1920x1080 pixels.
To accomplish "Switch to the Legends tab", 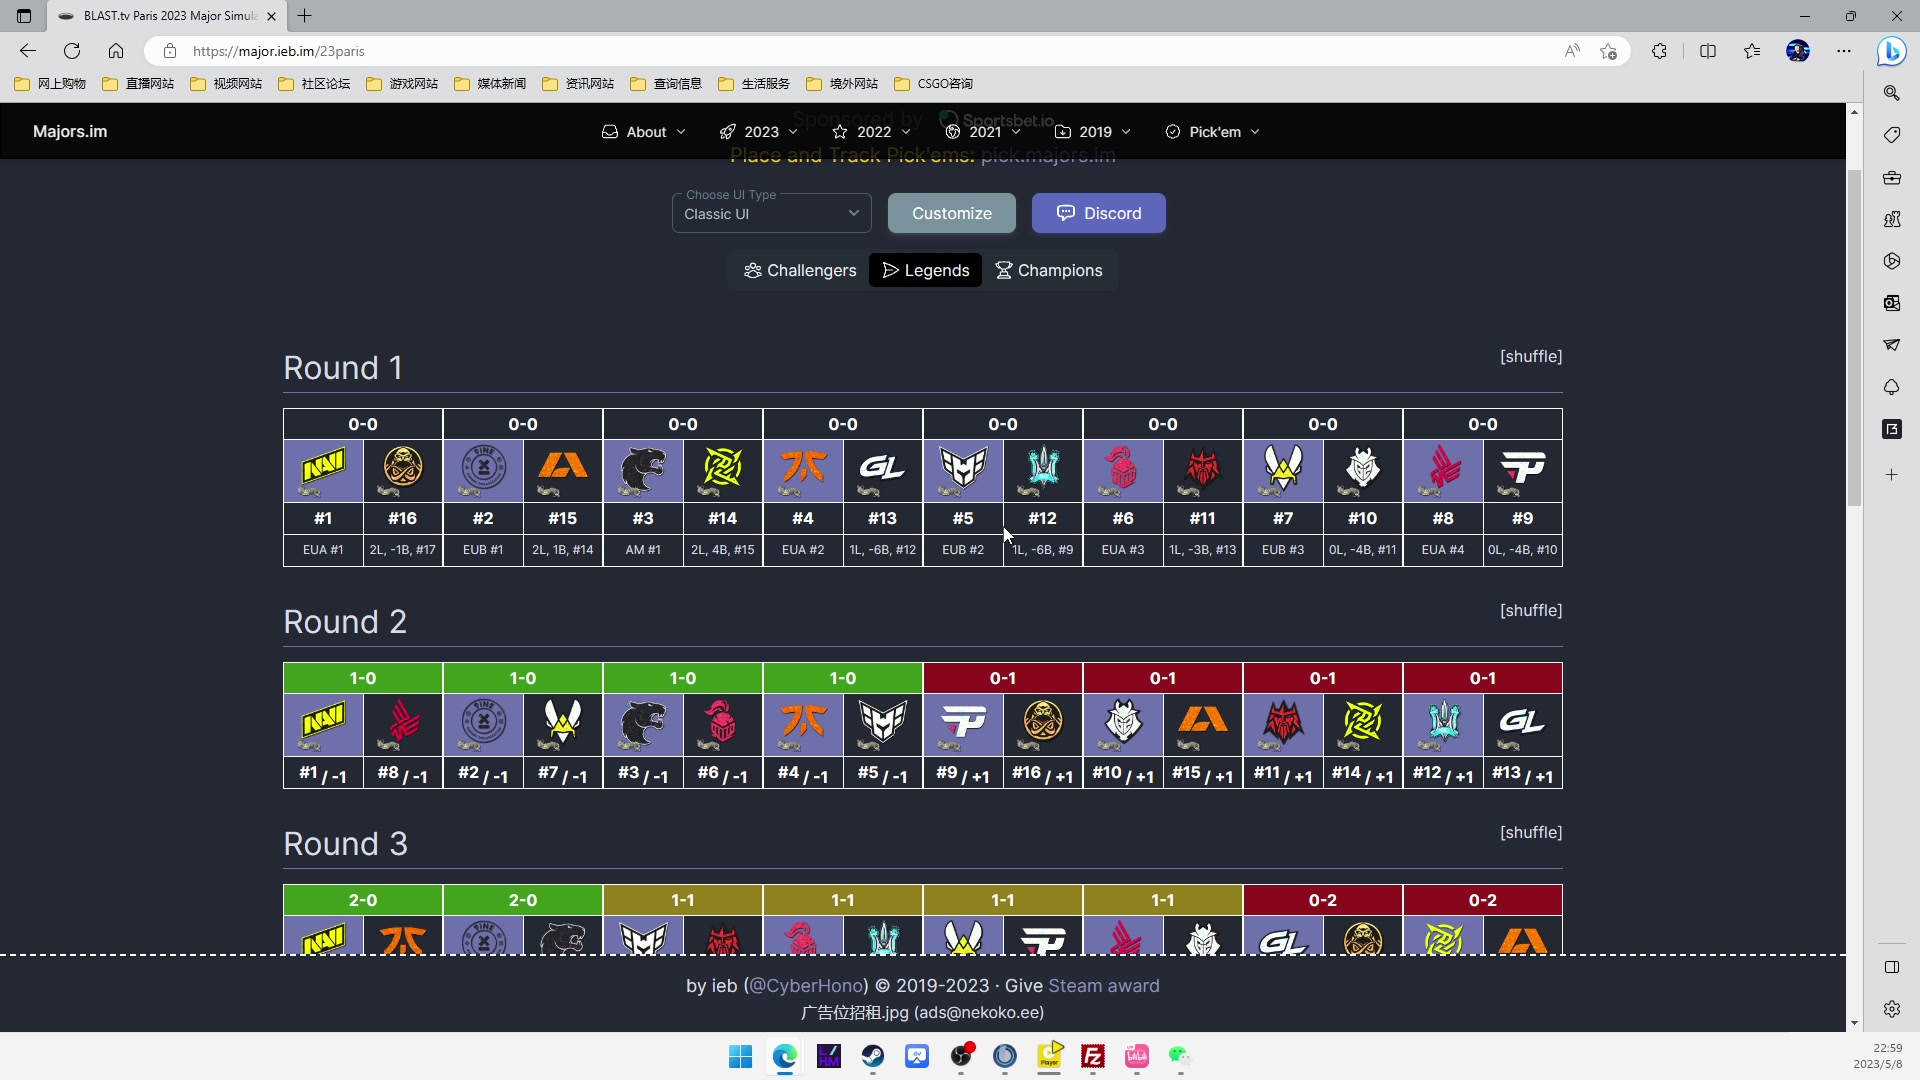I will pos(926,270).
